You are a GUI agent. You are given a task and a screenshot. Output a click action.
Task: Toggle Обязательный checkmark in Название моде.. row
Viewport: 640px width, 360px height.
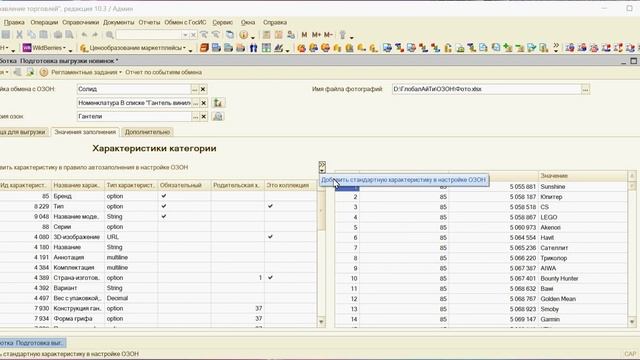pyautogui.click(x=164, y=216)
